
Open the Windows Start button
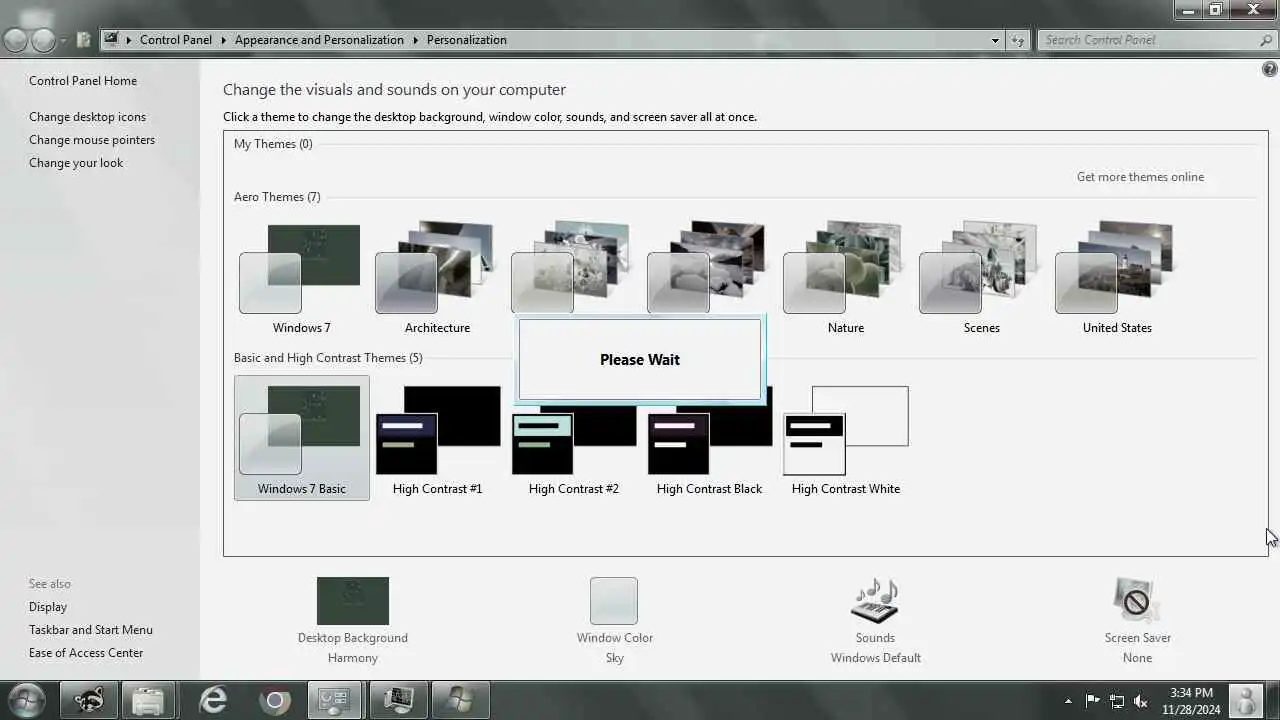[26, 700]
